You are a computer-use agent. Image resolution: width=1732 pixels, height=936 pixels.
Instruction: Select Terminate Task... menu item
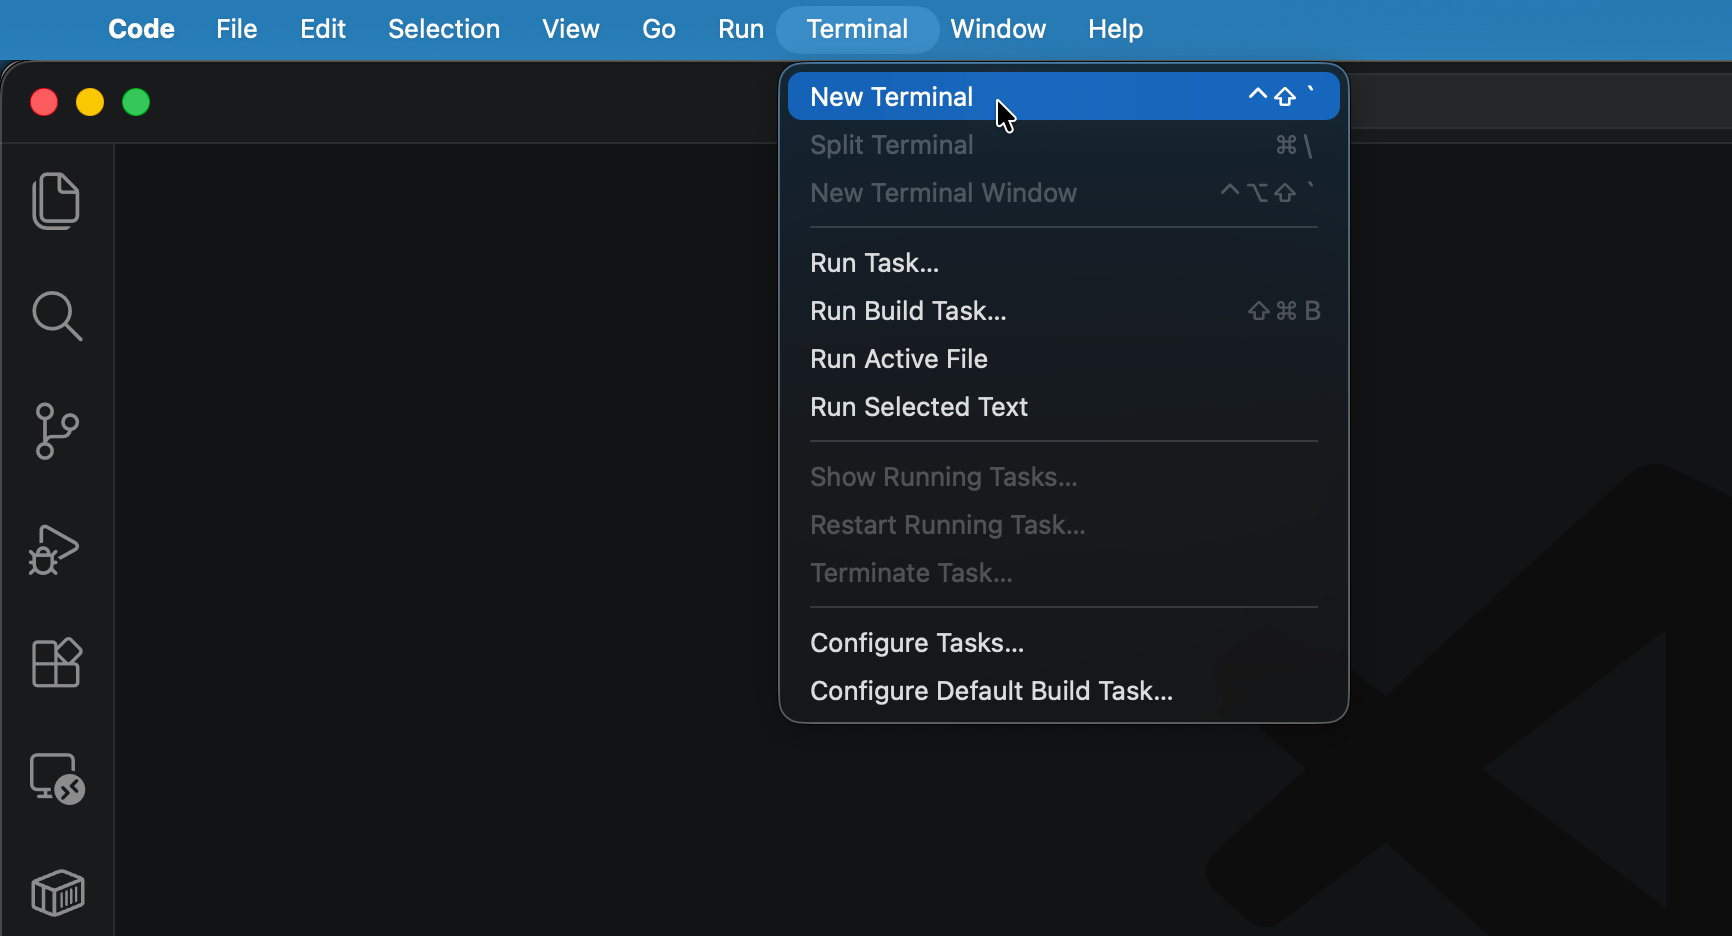point(1064,573)
